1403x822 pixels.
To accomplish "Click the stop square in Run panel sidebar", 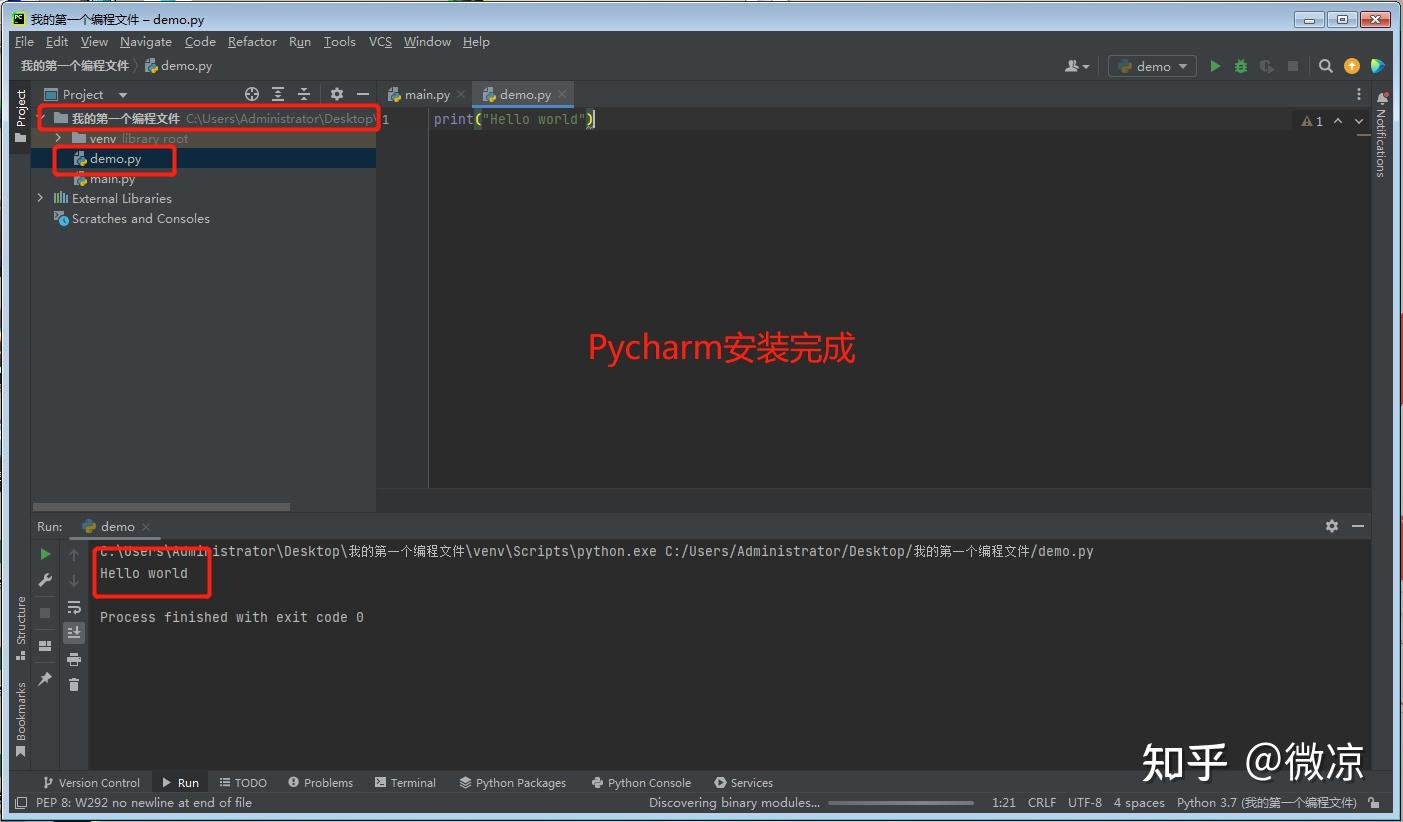I will (x=45, y=612).
